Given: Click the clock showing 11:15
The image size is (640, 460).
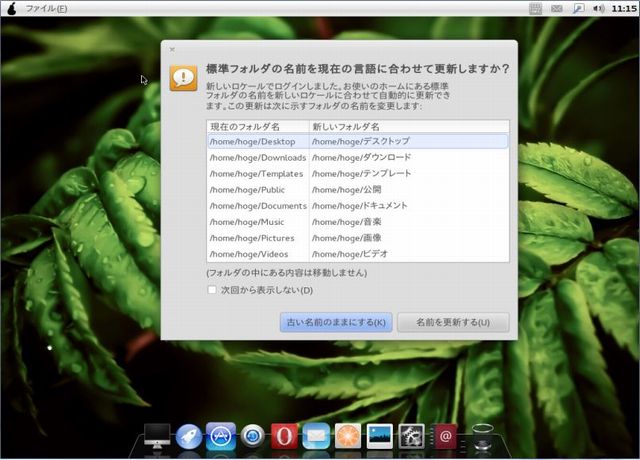Looking at the screenshot, I should (x=622, y=8).
